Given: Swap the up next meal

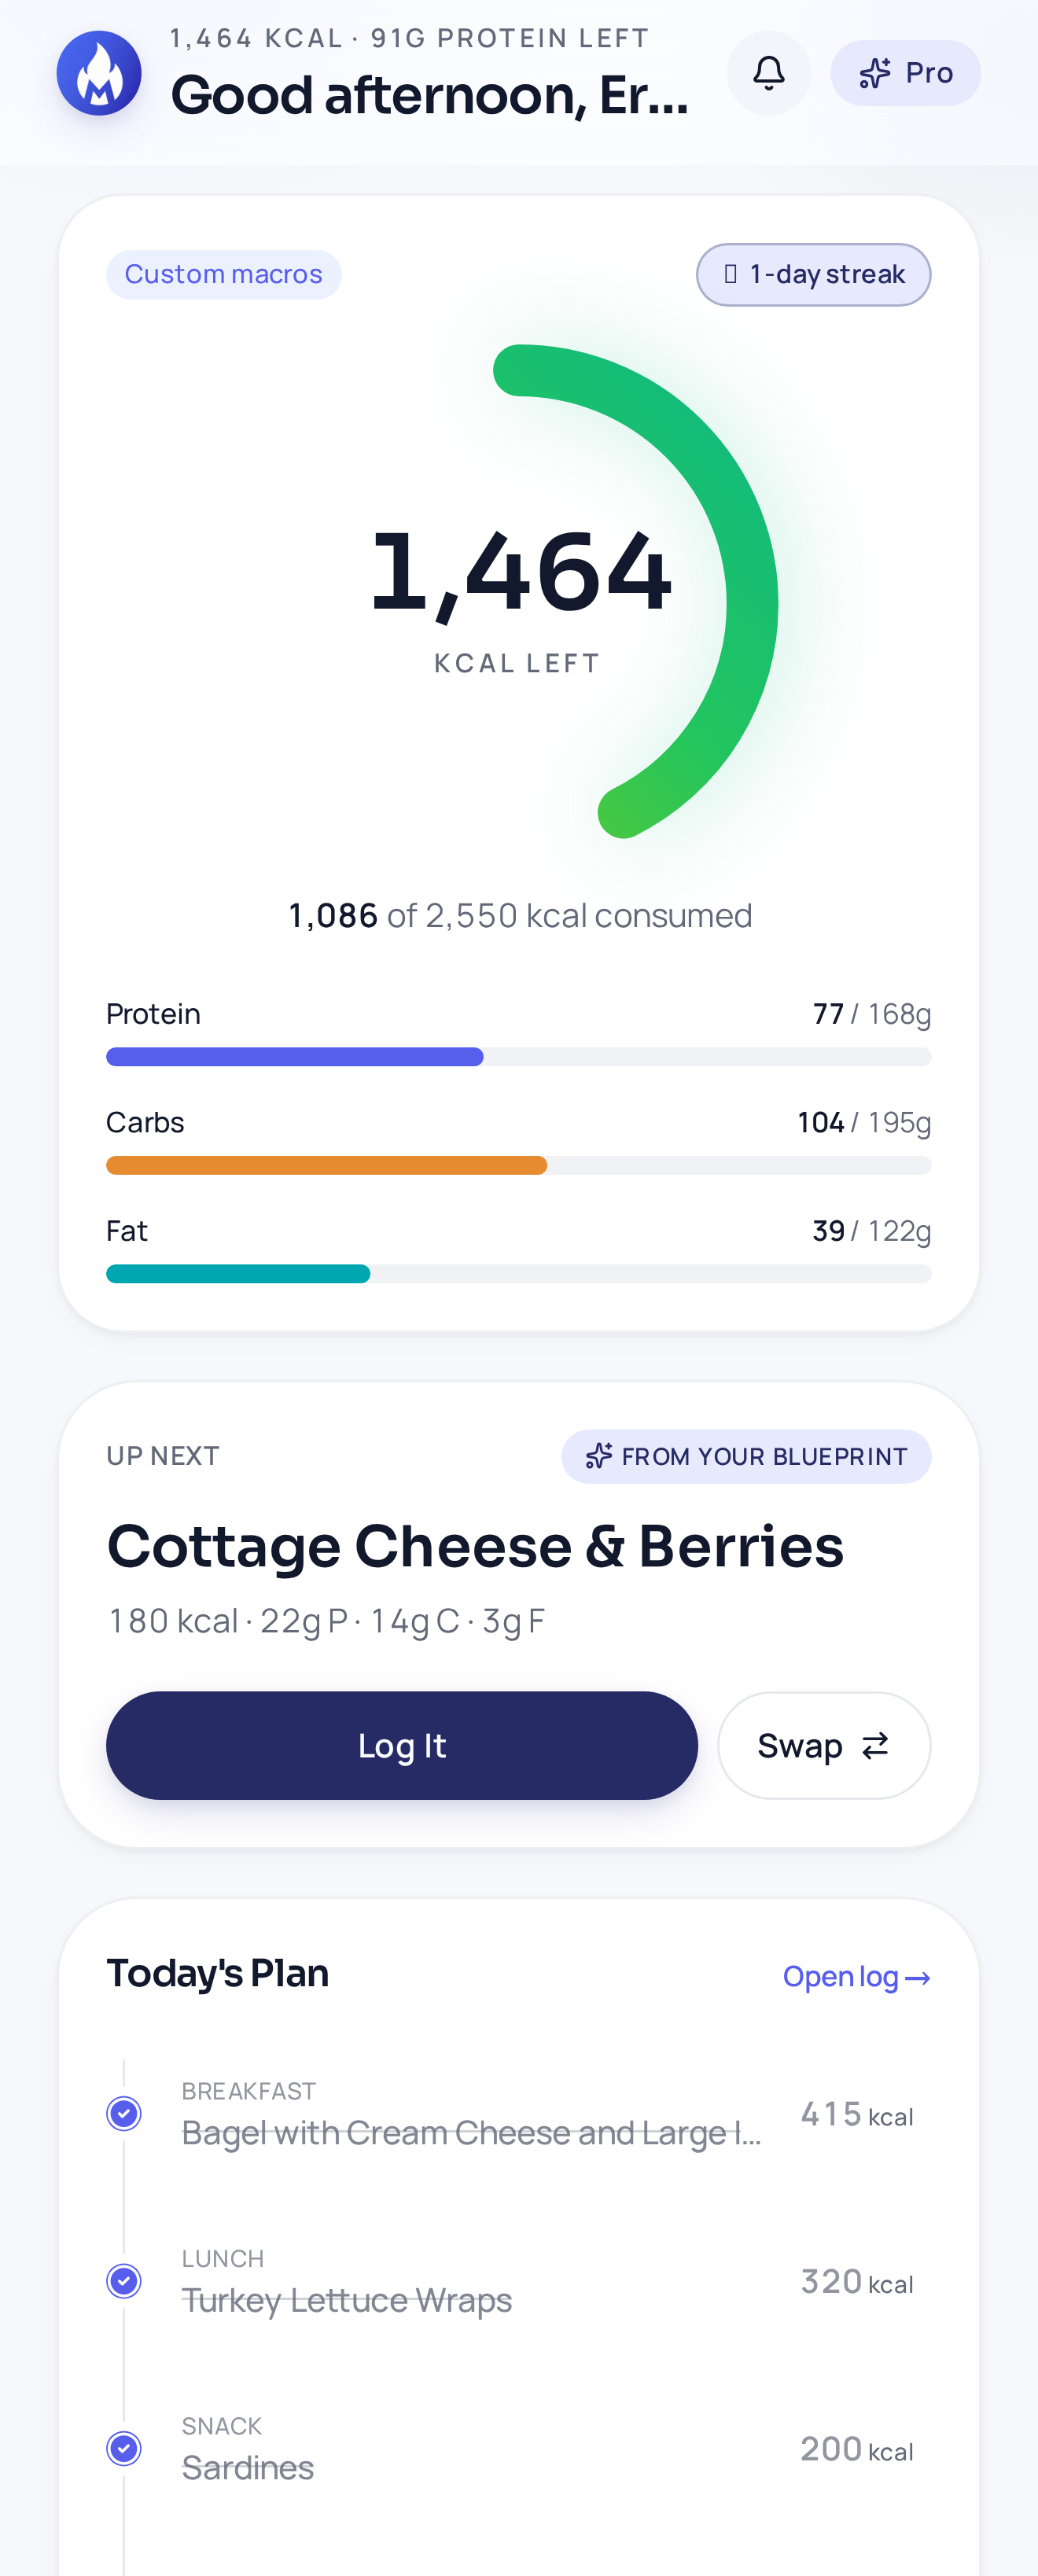Looking at the screenshot, I should (824, 1746).
